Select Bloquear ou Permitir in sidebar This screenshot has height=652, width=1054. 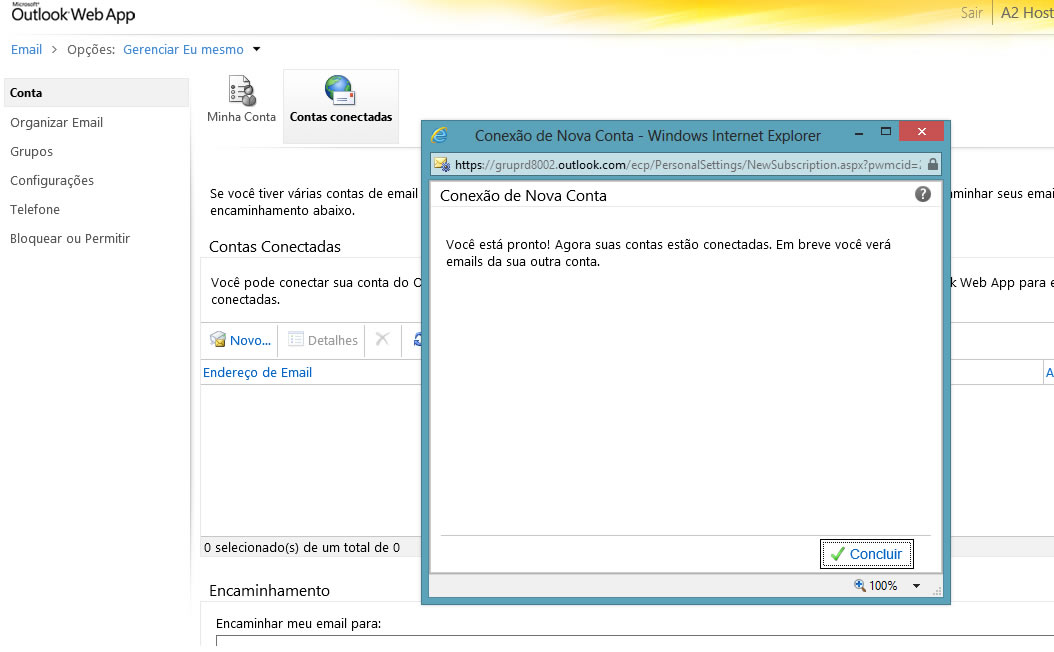point(70,238)
